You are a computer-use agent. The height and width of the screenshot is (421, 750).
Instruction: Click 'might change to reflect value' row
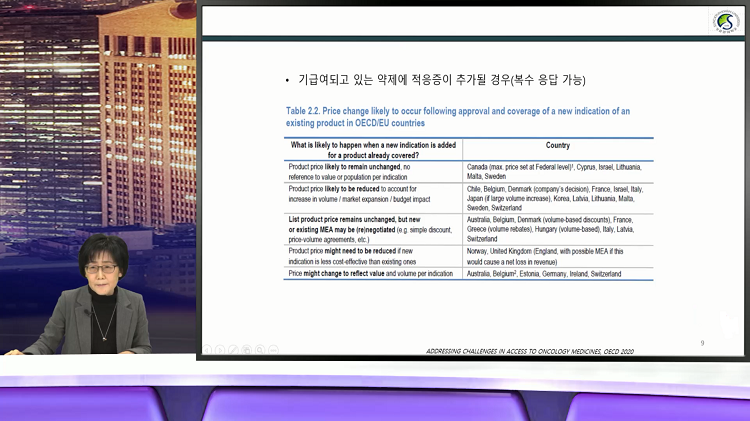pos(374,273)
